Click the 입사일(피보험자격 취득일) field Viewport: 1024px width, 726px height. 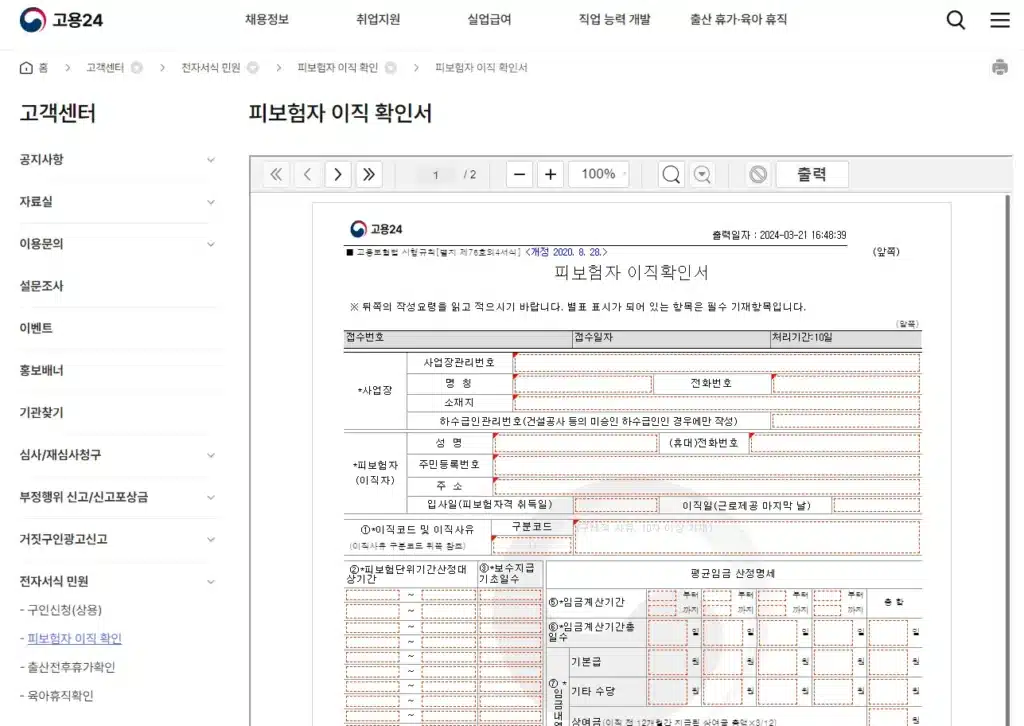616,505
